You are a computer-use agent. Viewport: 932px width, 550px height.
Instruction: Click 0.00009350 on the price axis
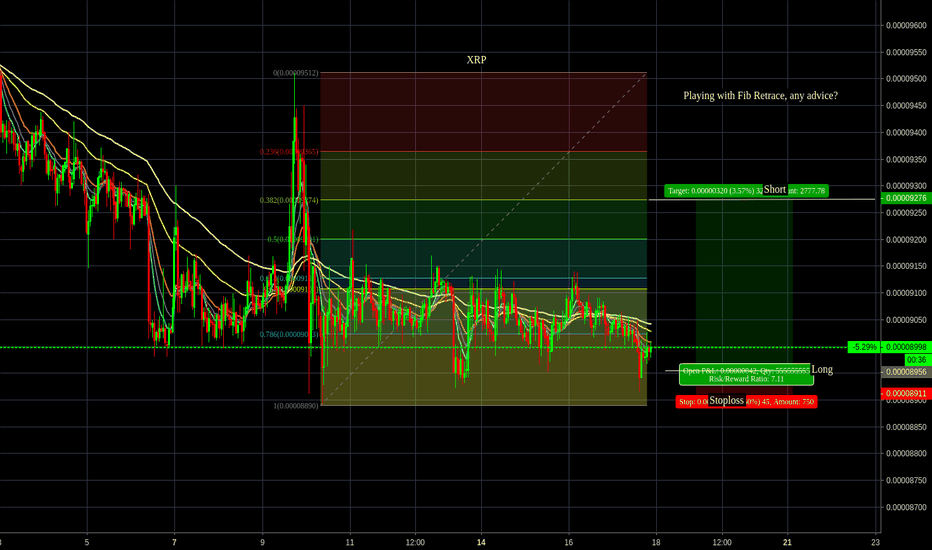[x=906, y=159]
